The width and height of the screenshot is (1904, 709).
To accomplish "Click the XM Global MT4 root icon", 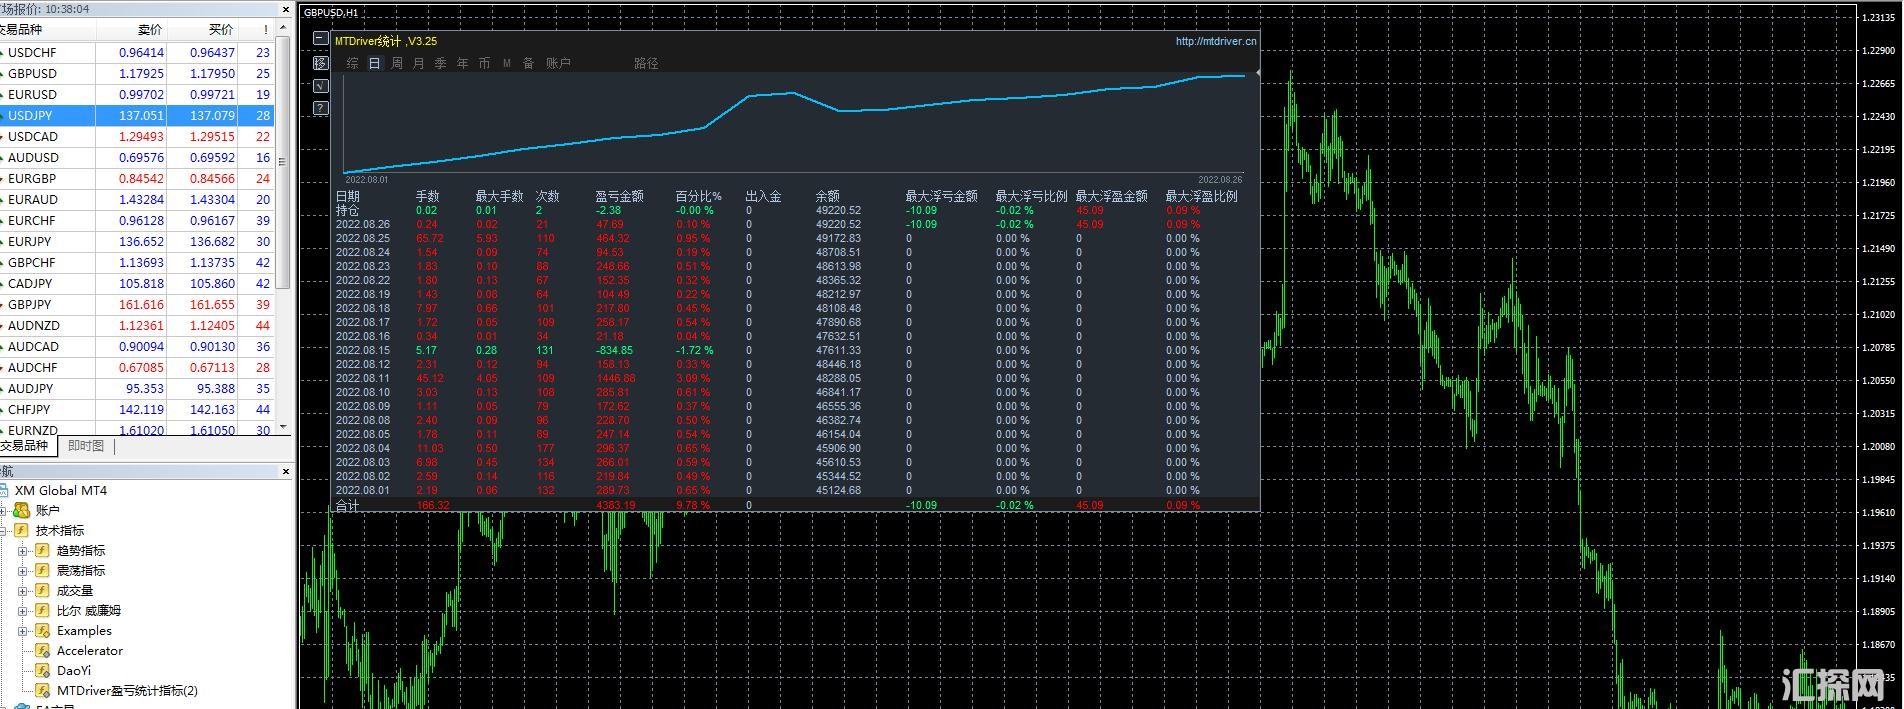I will pyautogui.click(x=4, y=491).
